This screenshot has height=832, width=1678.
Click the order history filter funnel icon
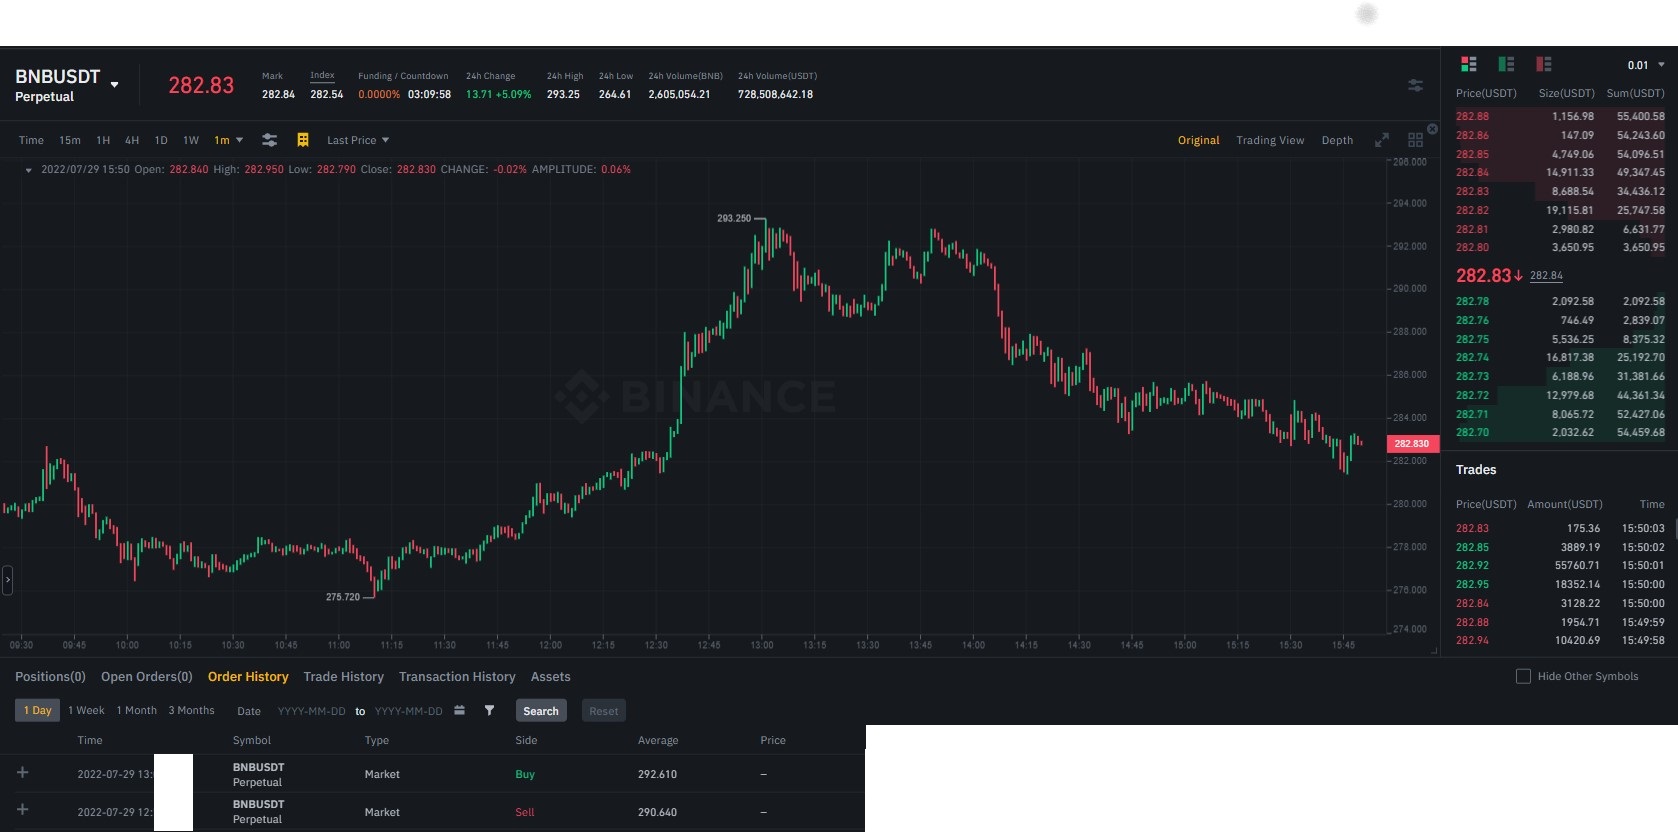(x=489, y=710)
